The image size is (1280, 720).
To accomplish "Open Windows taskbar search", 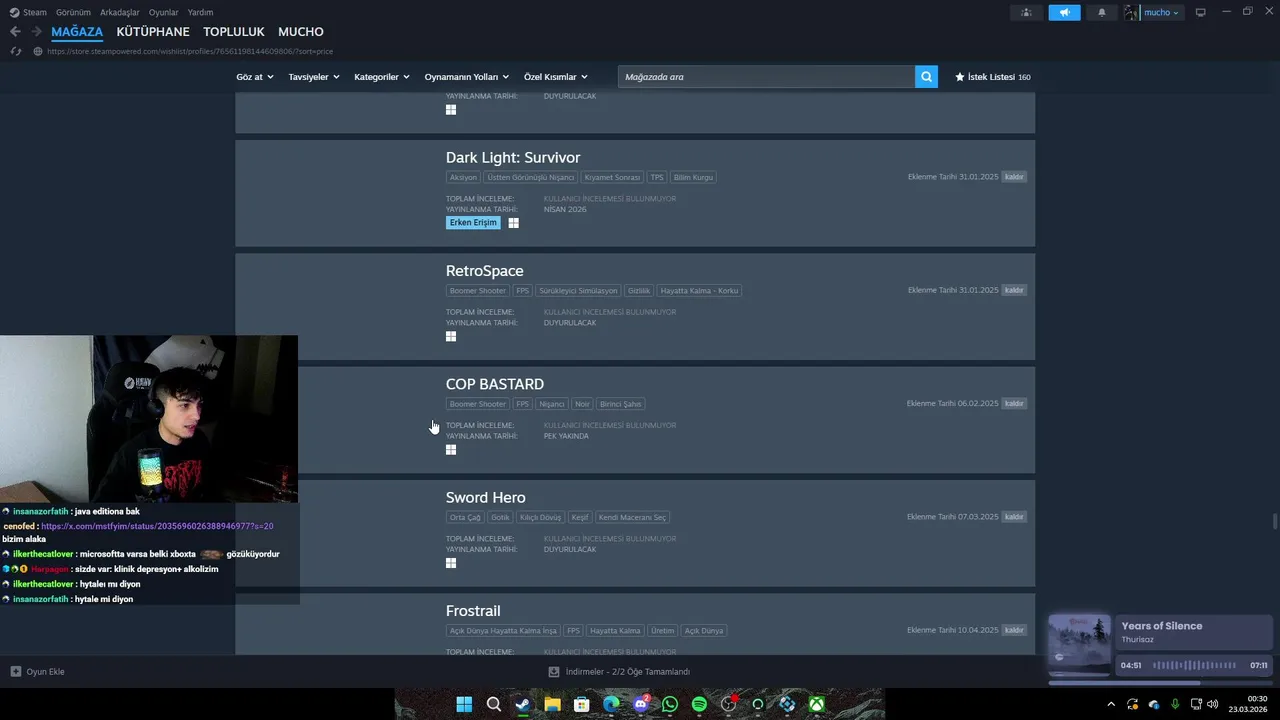I will tap(493, 704).
